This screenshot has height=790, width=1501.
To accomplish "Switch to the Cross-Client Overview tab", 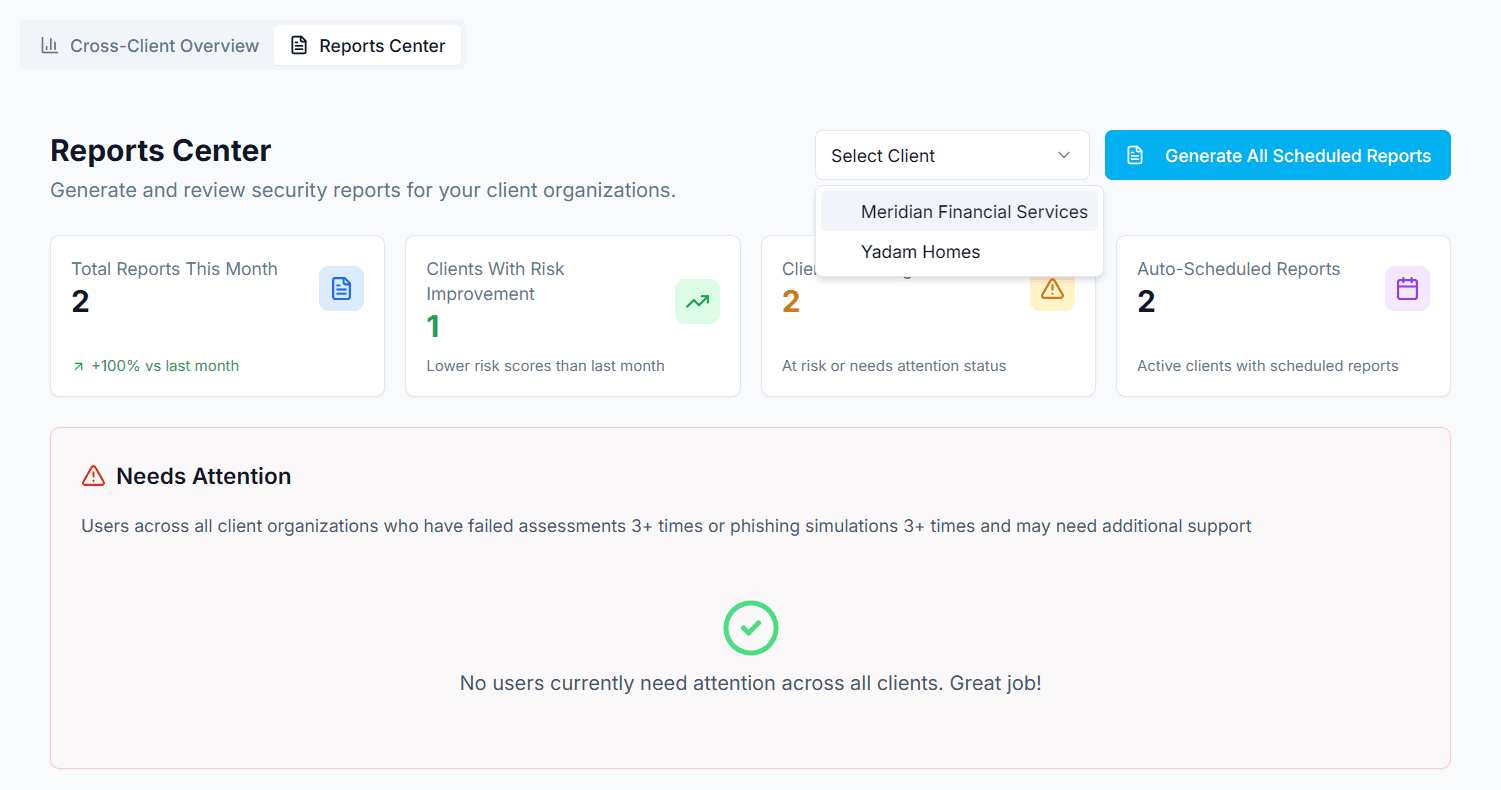I will pos(148,45).
